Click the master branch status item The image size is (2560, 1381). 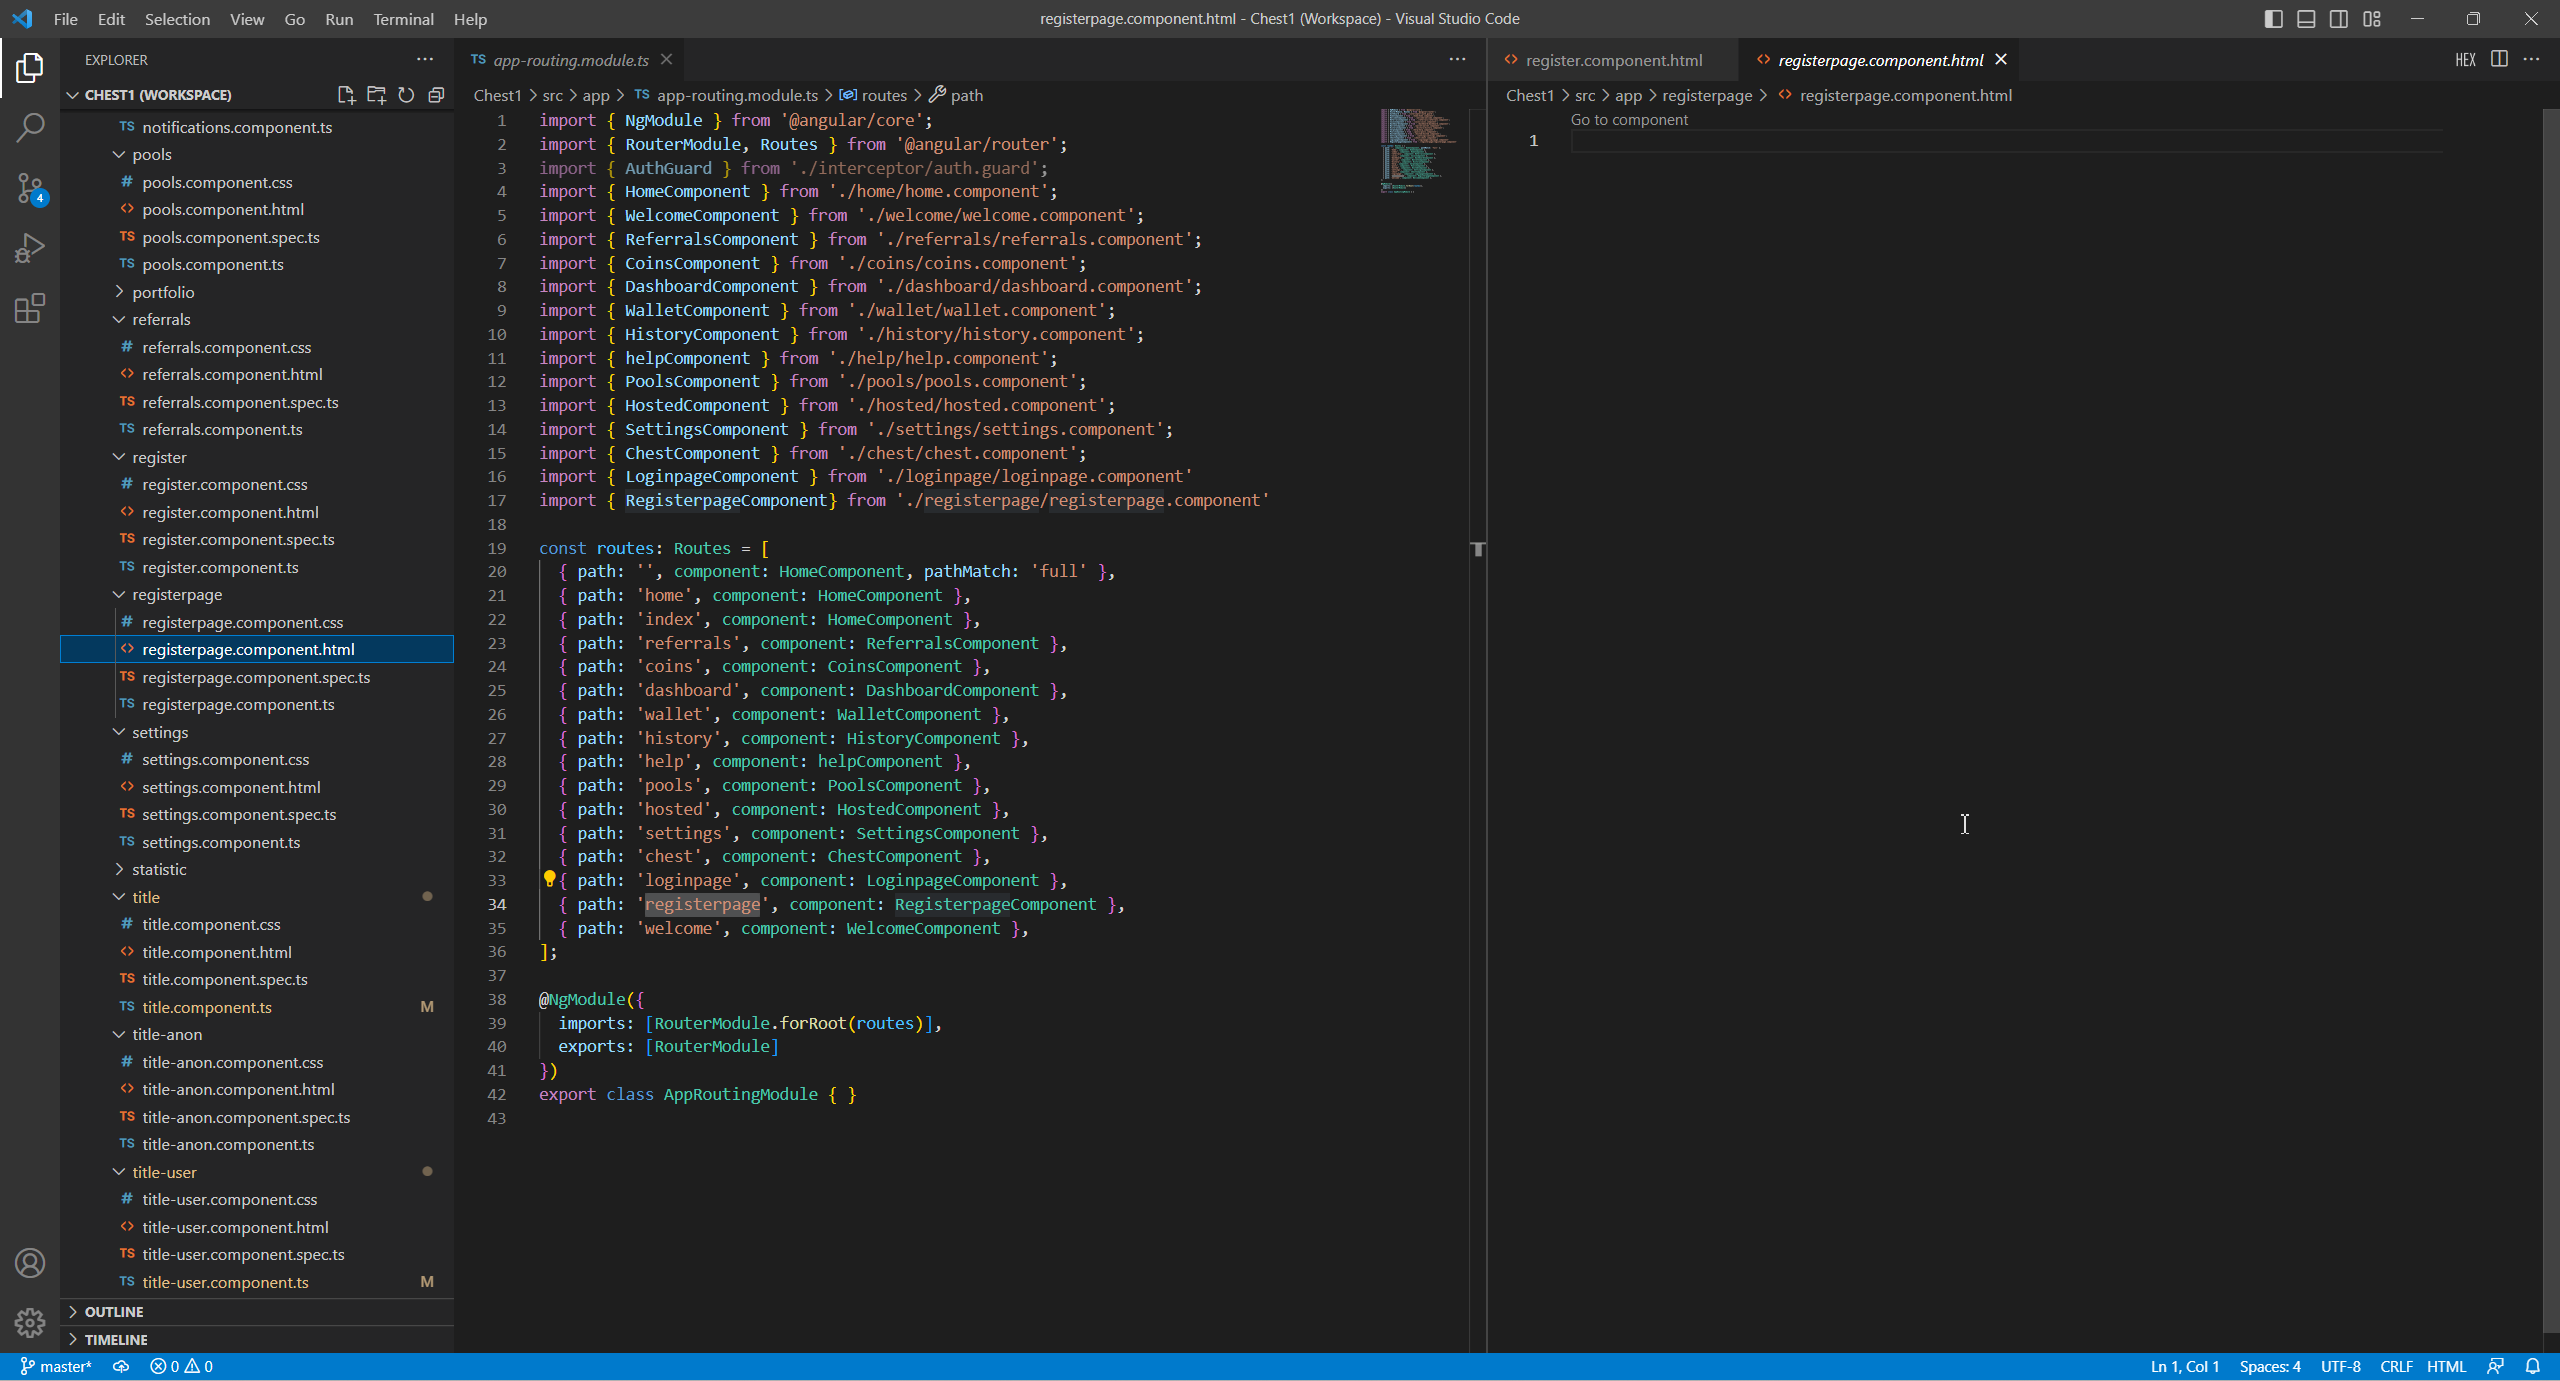click(56, 1366)
